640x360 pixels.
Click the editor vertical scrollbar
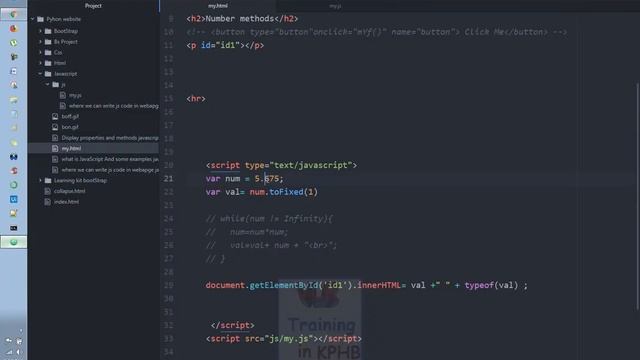637,196
